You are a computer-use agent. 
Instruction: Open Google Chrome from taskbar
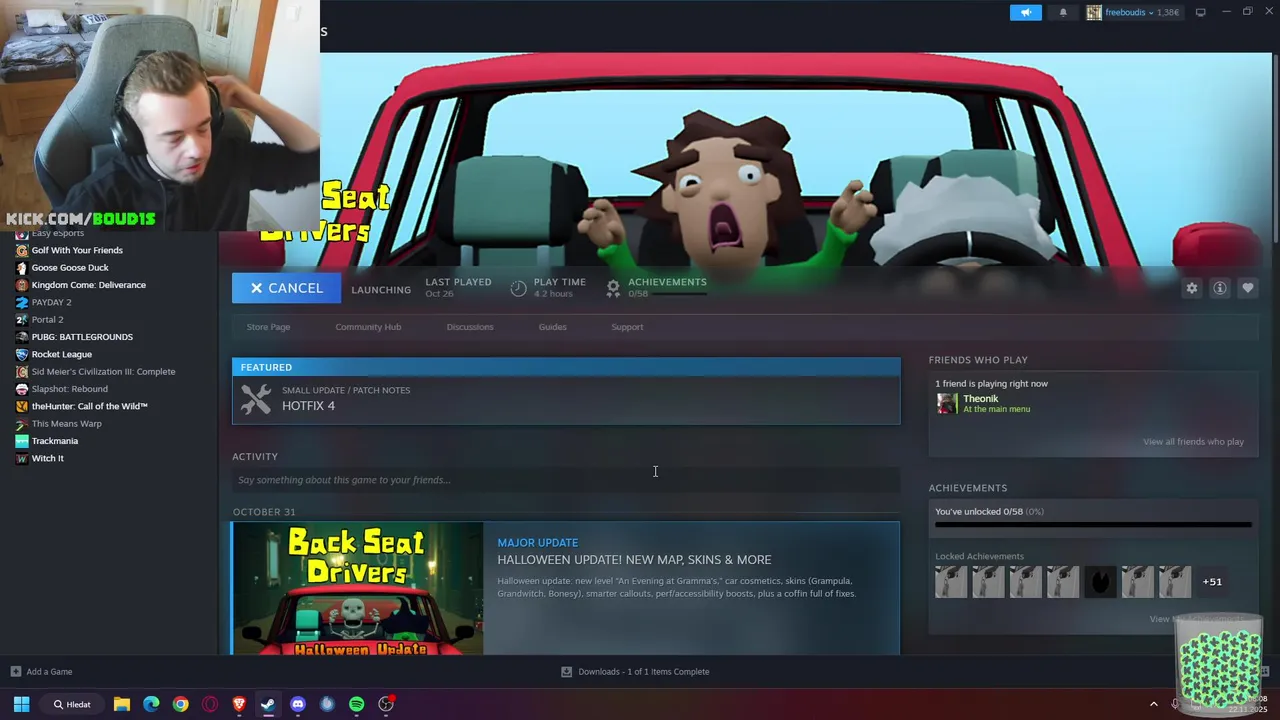(x=180, y=704)
